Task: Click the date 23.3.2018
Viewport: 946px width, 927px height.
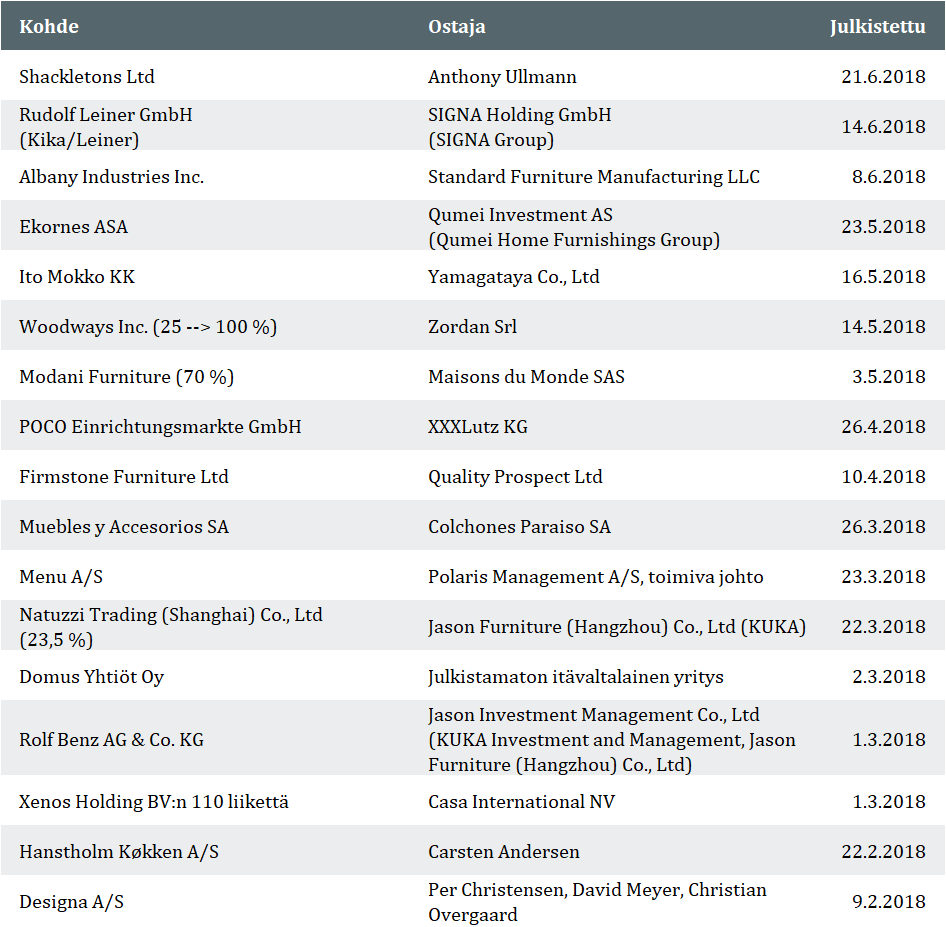Action: pos(883,577)
